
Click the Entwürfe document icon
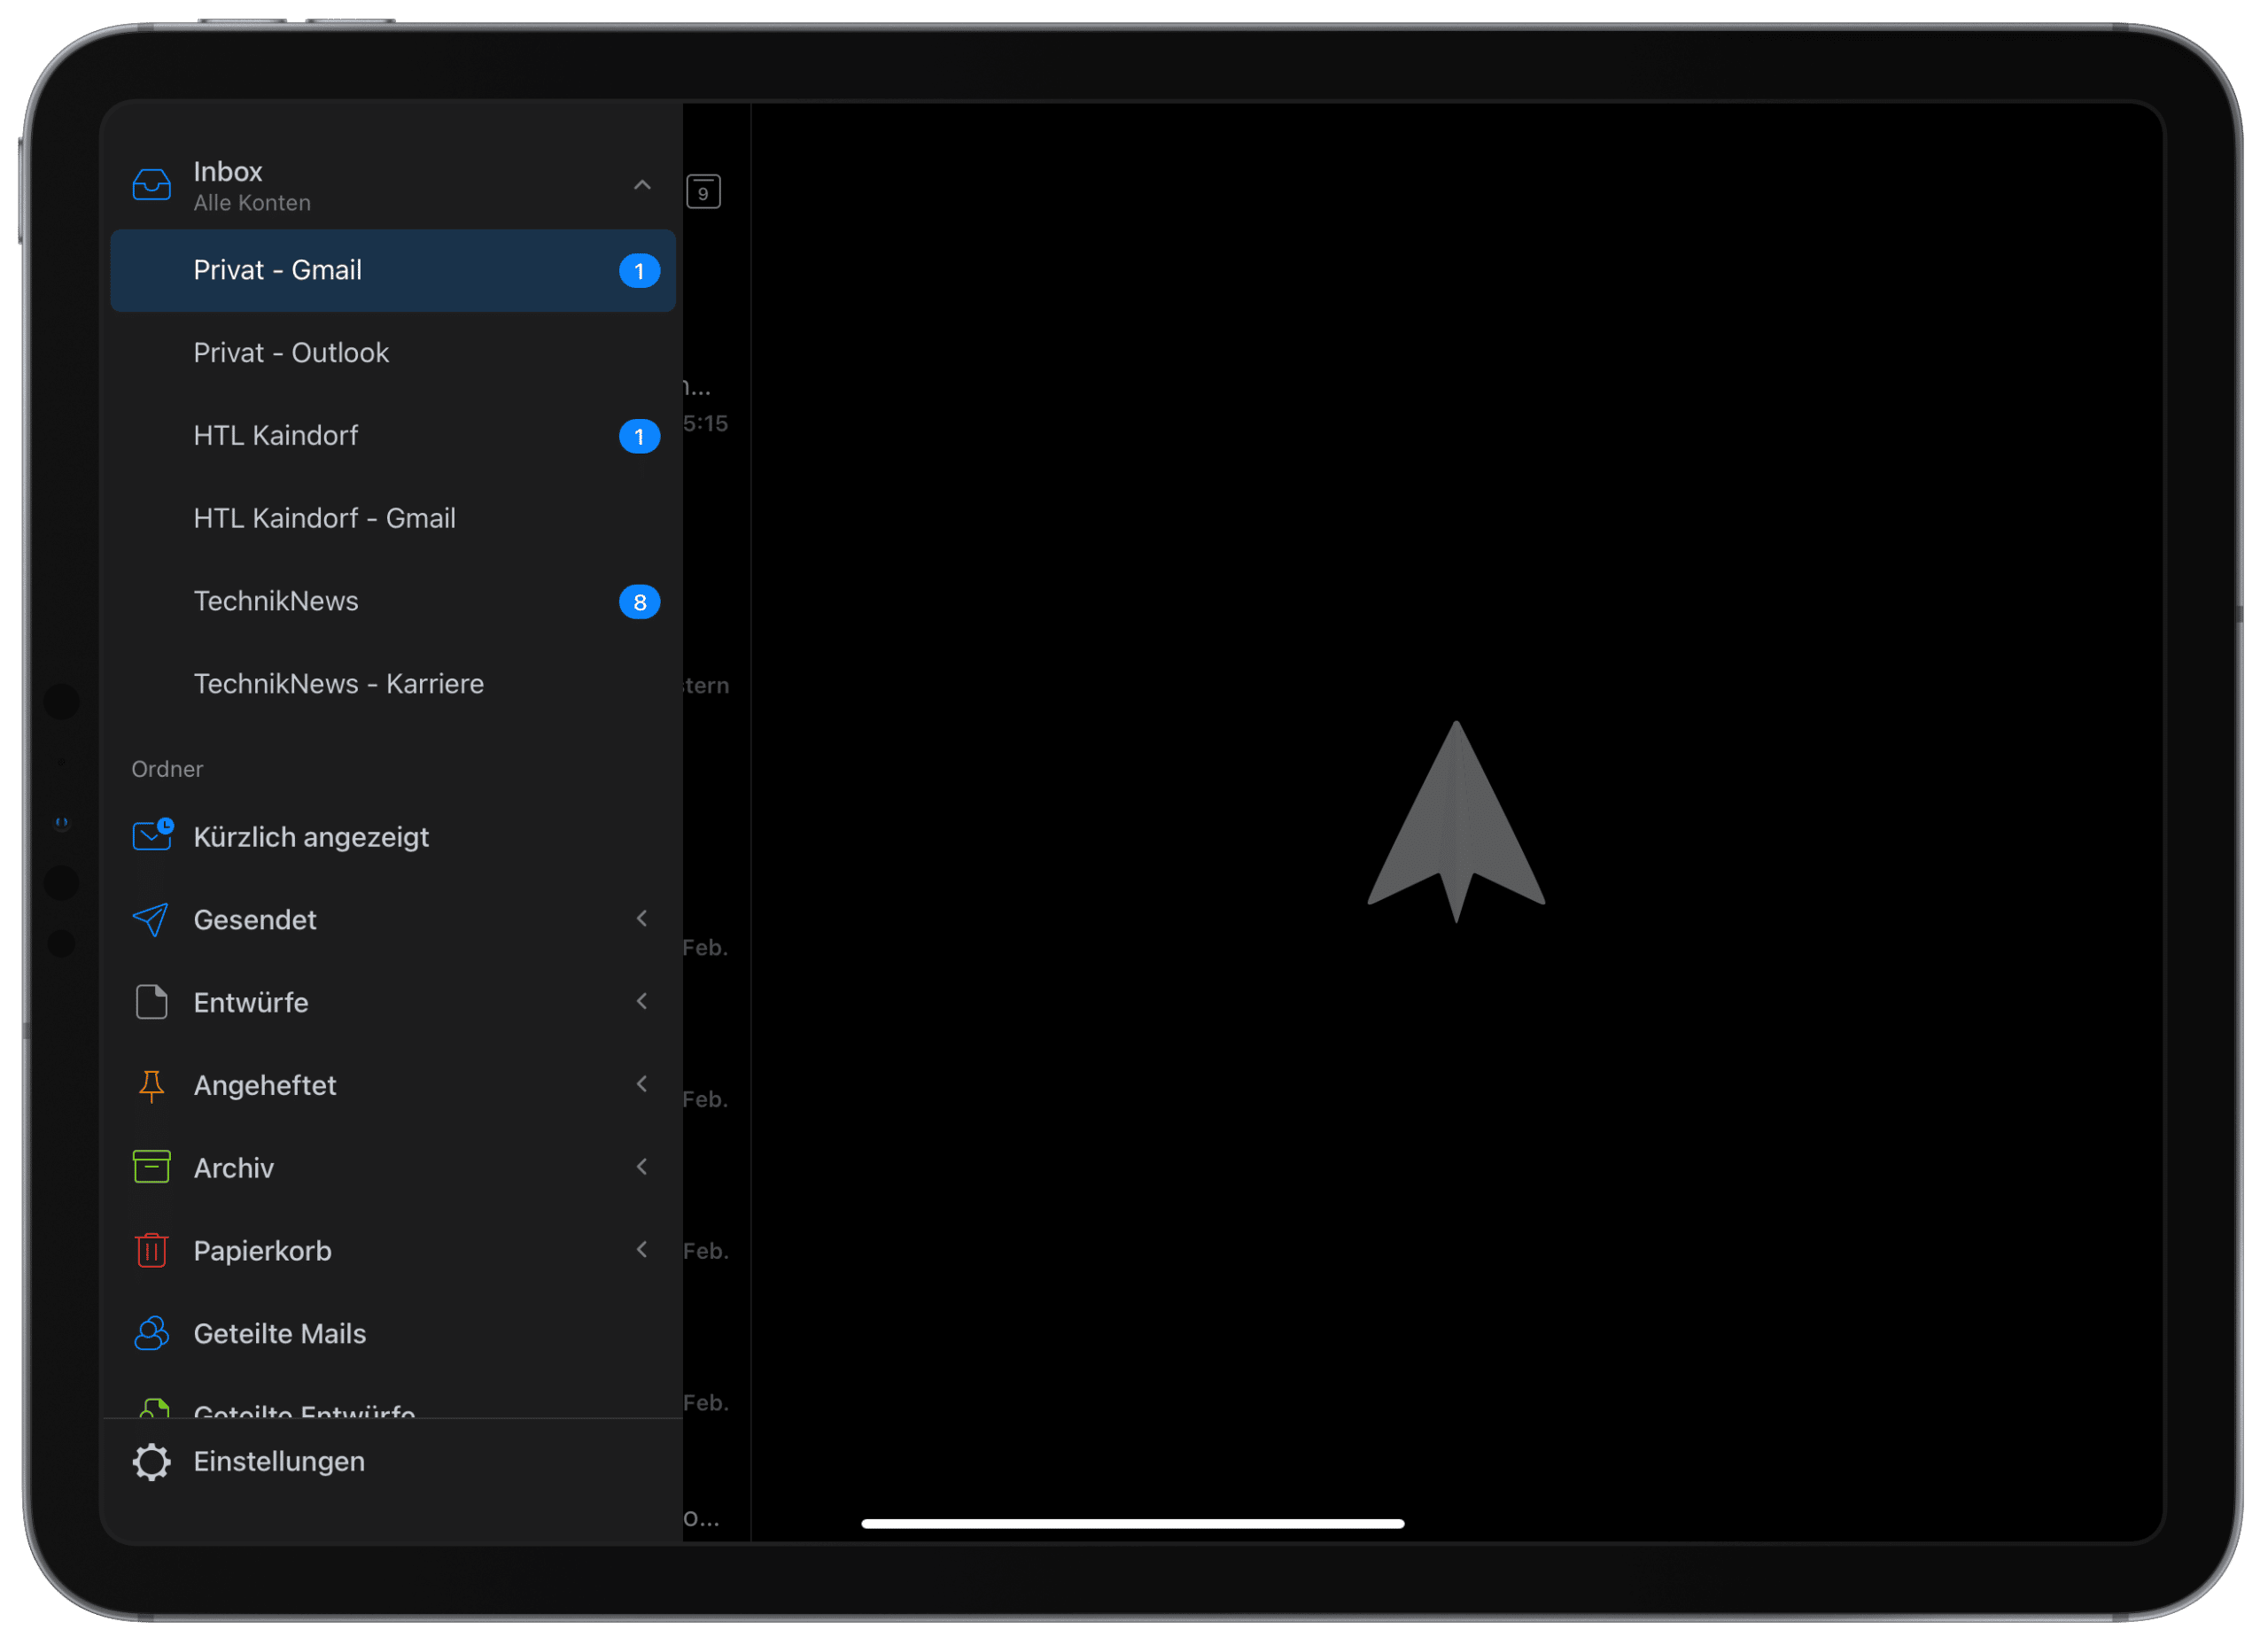(151, 1002)
